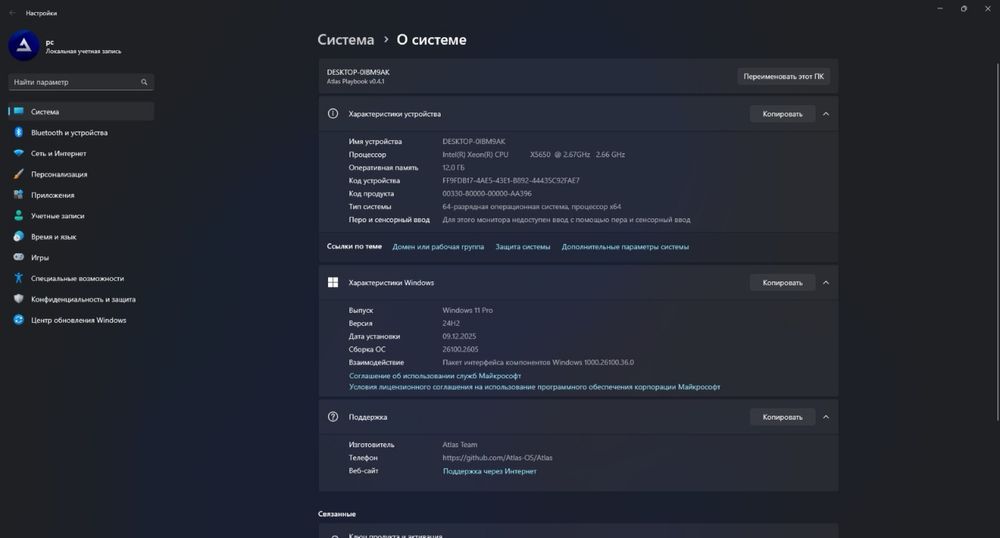Copy support info with Копировать button

coord(783,416)
